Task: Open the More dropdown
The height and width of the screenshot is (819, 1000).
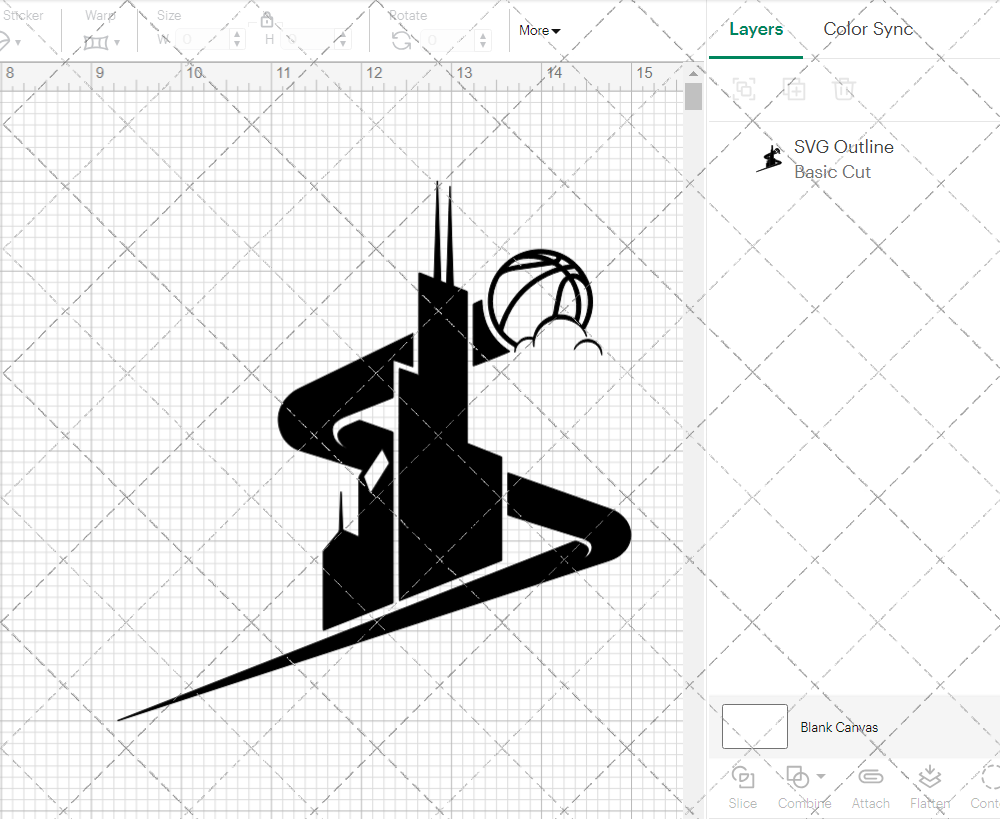Action: click(x=538, y=31)
